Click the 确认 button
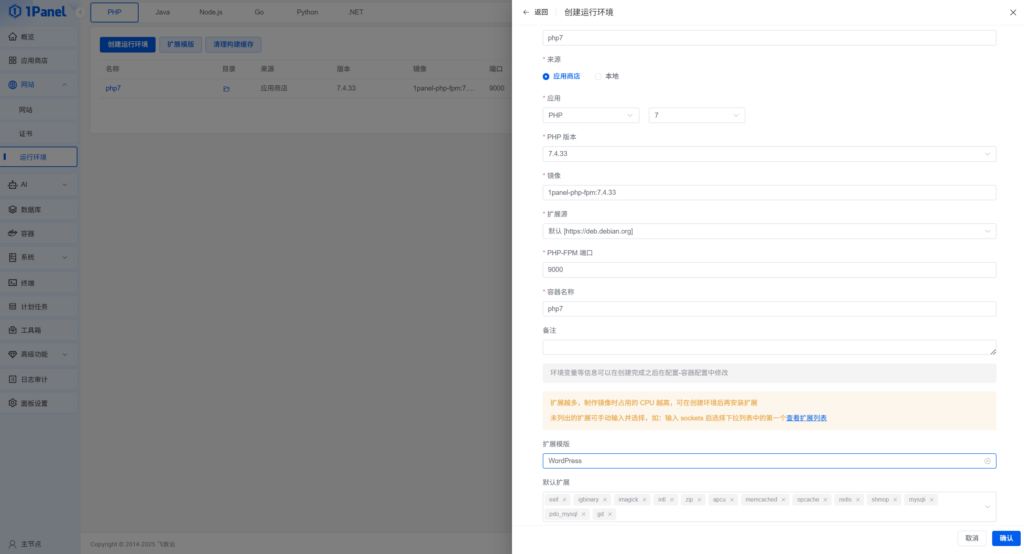The width and height of the screenshot is (1024, 554). 1006,538
